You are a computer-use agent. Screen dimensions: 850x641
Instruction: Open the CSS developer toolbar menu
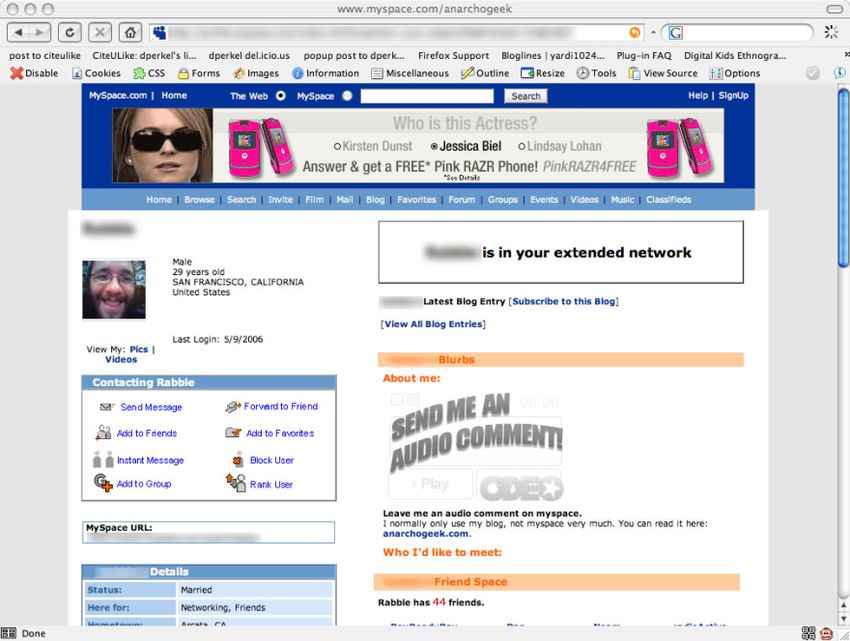(x=149, y=73)
